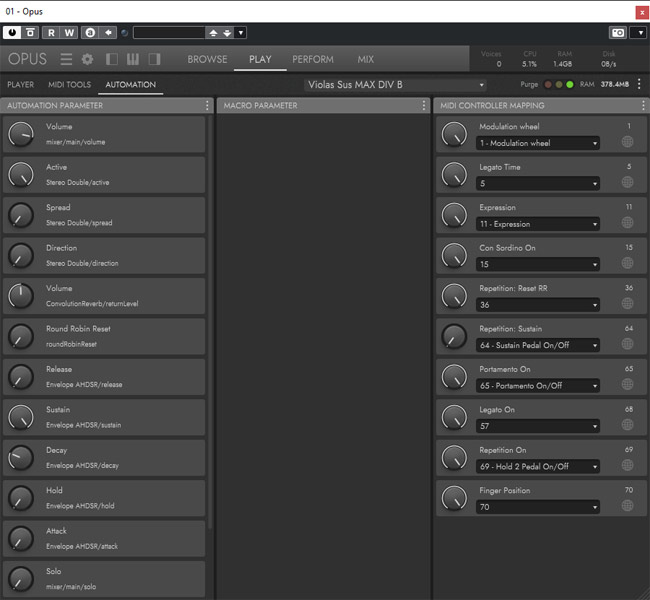650x600 pixels.
Task: Open Opus settings gear icon
Action: coord(87,59)
